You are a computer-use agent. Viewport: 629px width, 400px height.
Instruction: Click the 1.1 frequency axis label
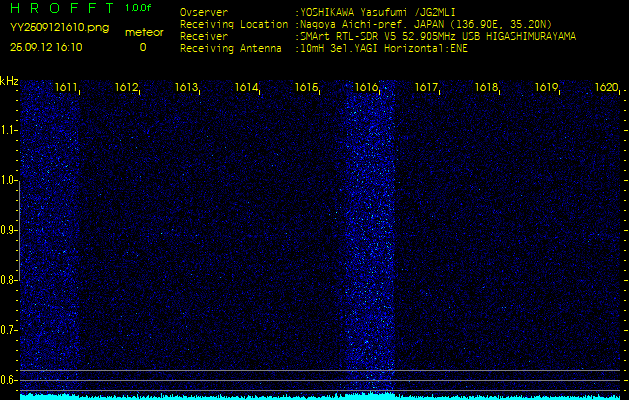coord(8,130)
